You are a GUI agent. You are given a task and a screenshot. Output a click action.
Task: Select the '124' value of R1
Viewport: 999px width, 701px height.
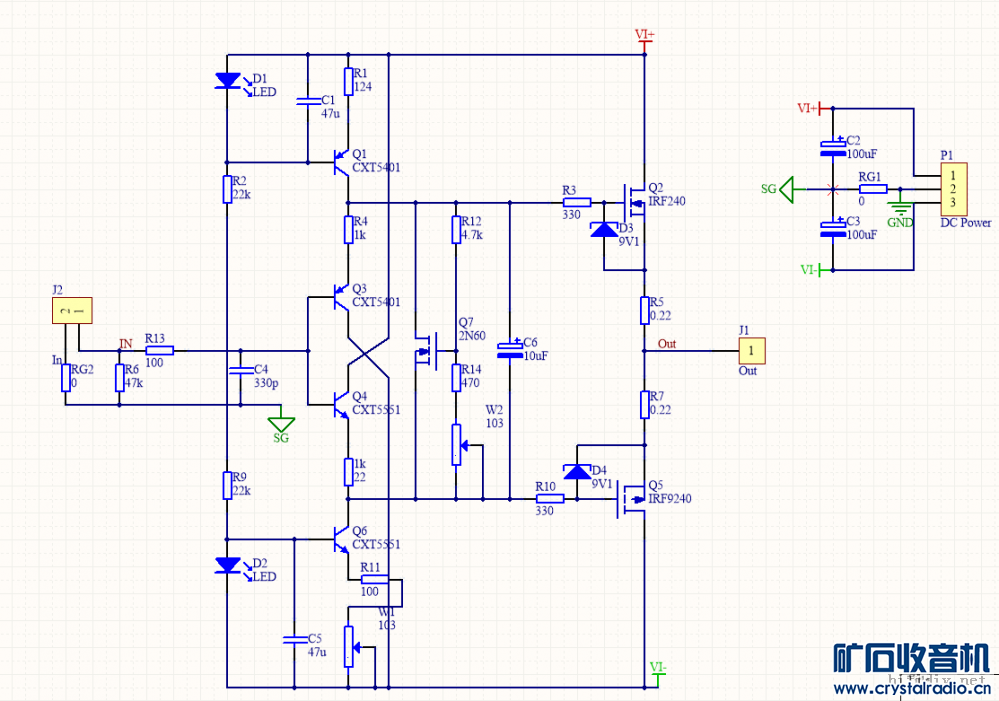click(363, 87)
